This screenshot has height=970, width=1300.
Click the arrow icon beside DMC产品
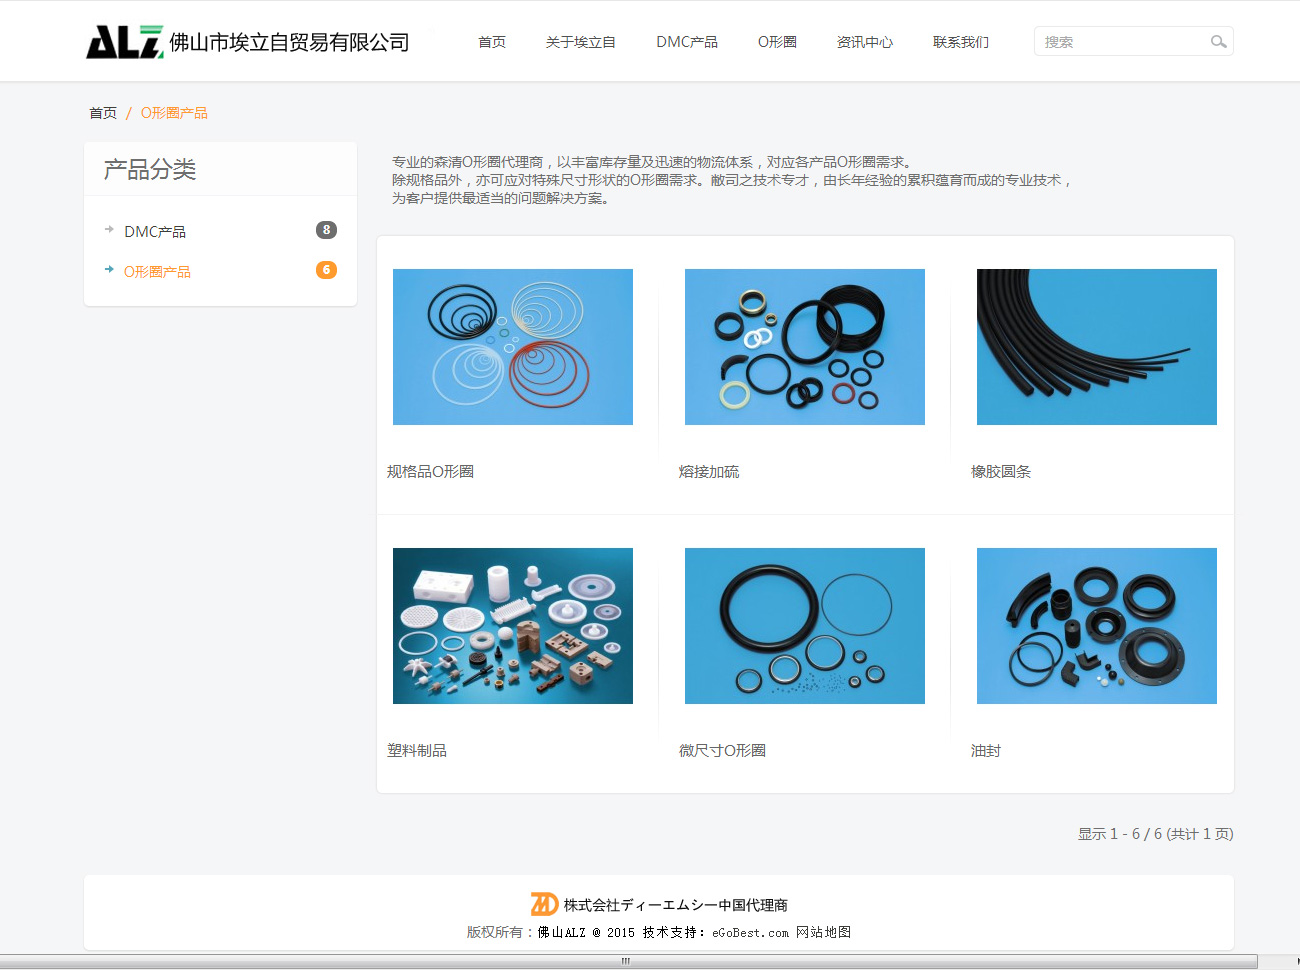[x=109, y=230]
